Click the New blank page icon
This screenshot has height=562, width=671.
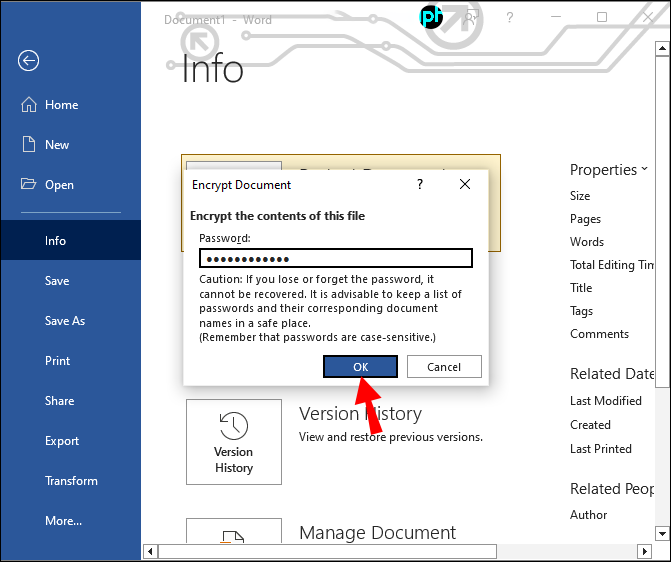tap(29, 144)
